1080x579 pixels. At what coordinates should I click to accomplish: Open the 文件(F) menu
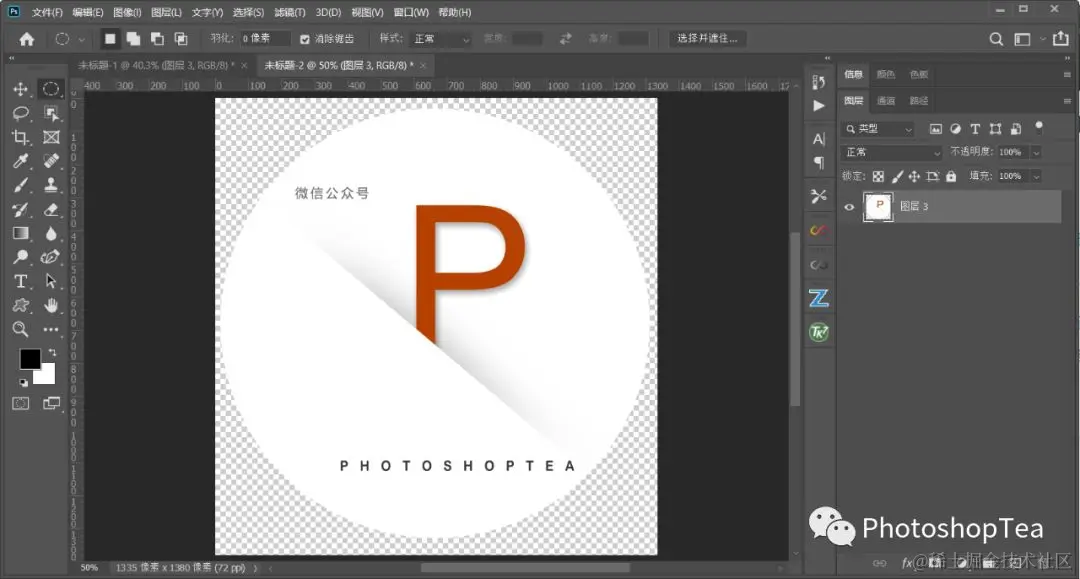47,12
